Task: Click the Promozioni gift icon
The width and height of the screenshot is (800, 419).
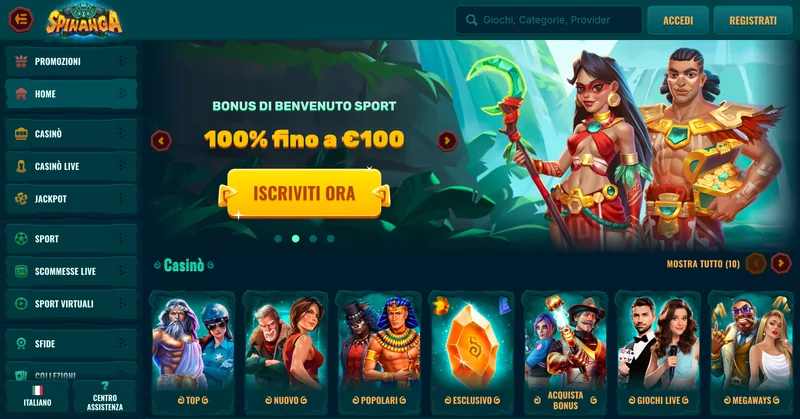Action: (x=21, y=61)
